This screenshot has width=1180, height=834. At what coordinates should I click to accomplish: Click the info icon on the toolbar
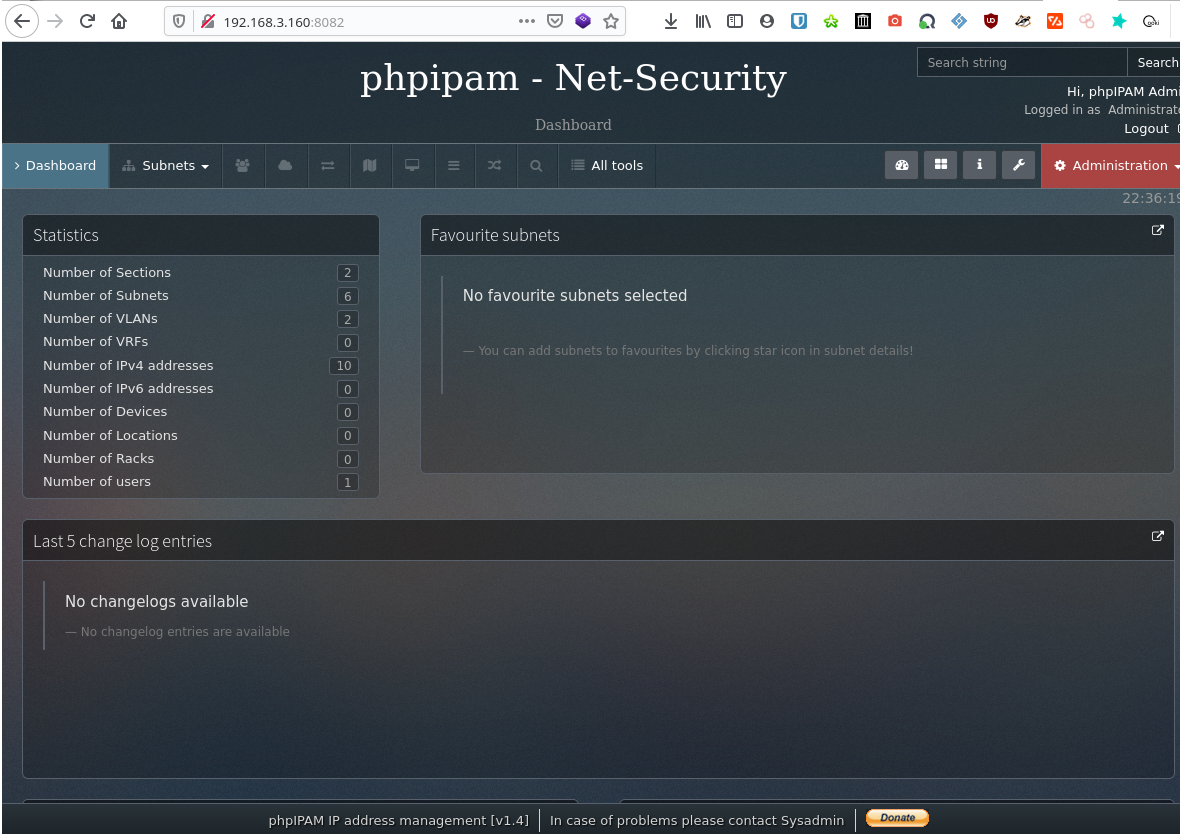pos(979,165)
